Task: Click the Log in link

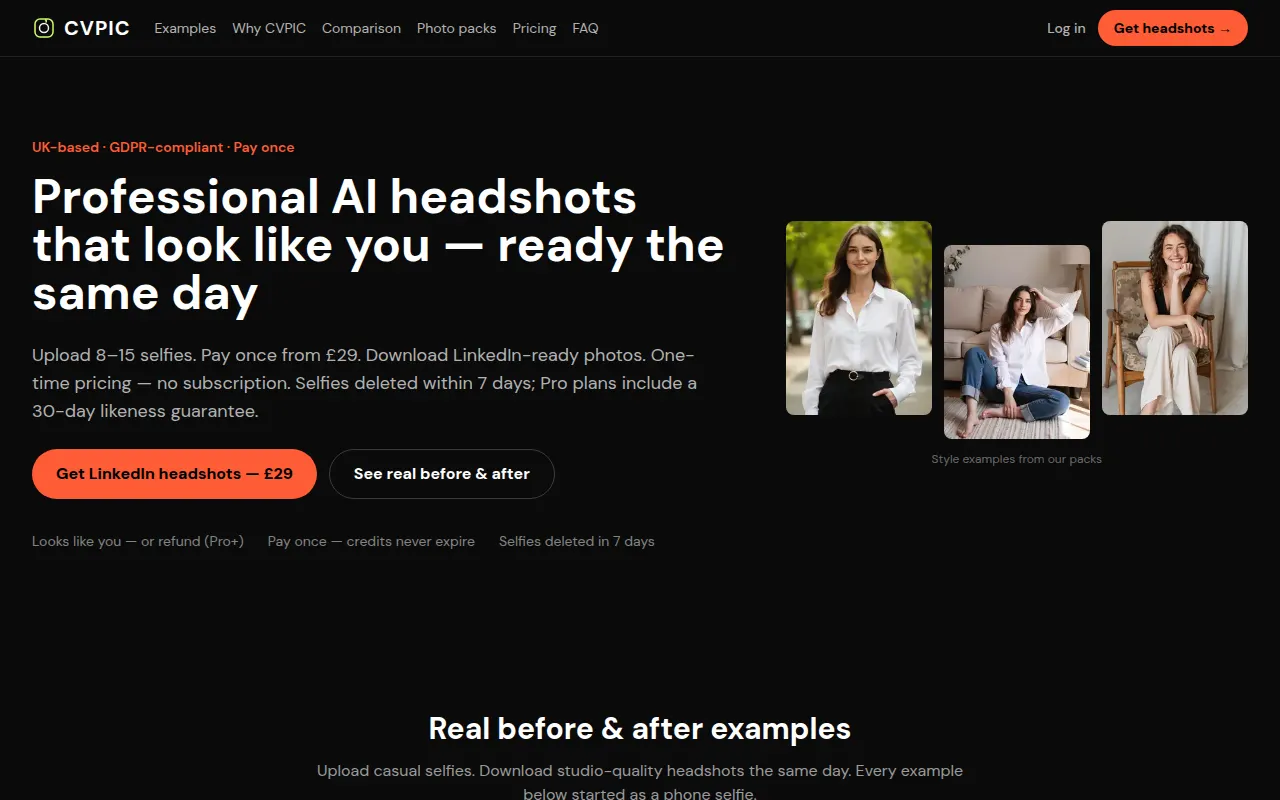Action: click(1066, 28)
